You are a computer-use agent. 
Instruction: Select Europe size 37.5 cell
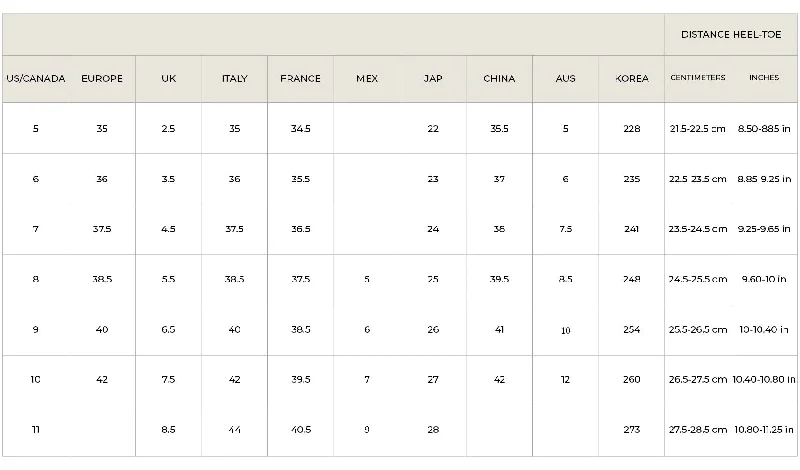tap(102, 229)
